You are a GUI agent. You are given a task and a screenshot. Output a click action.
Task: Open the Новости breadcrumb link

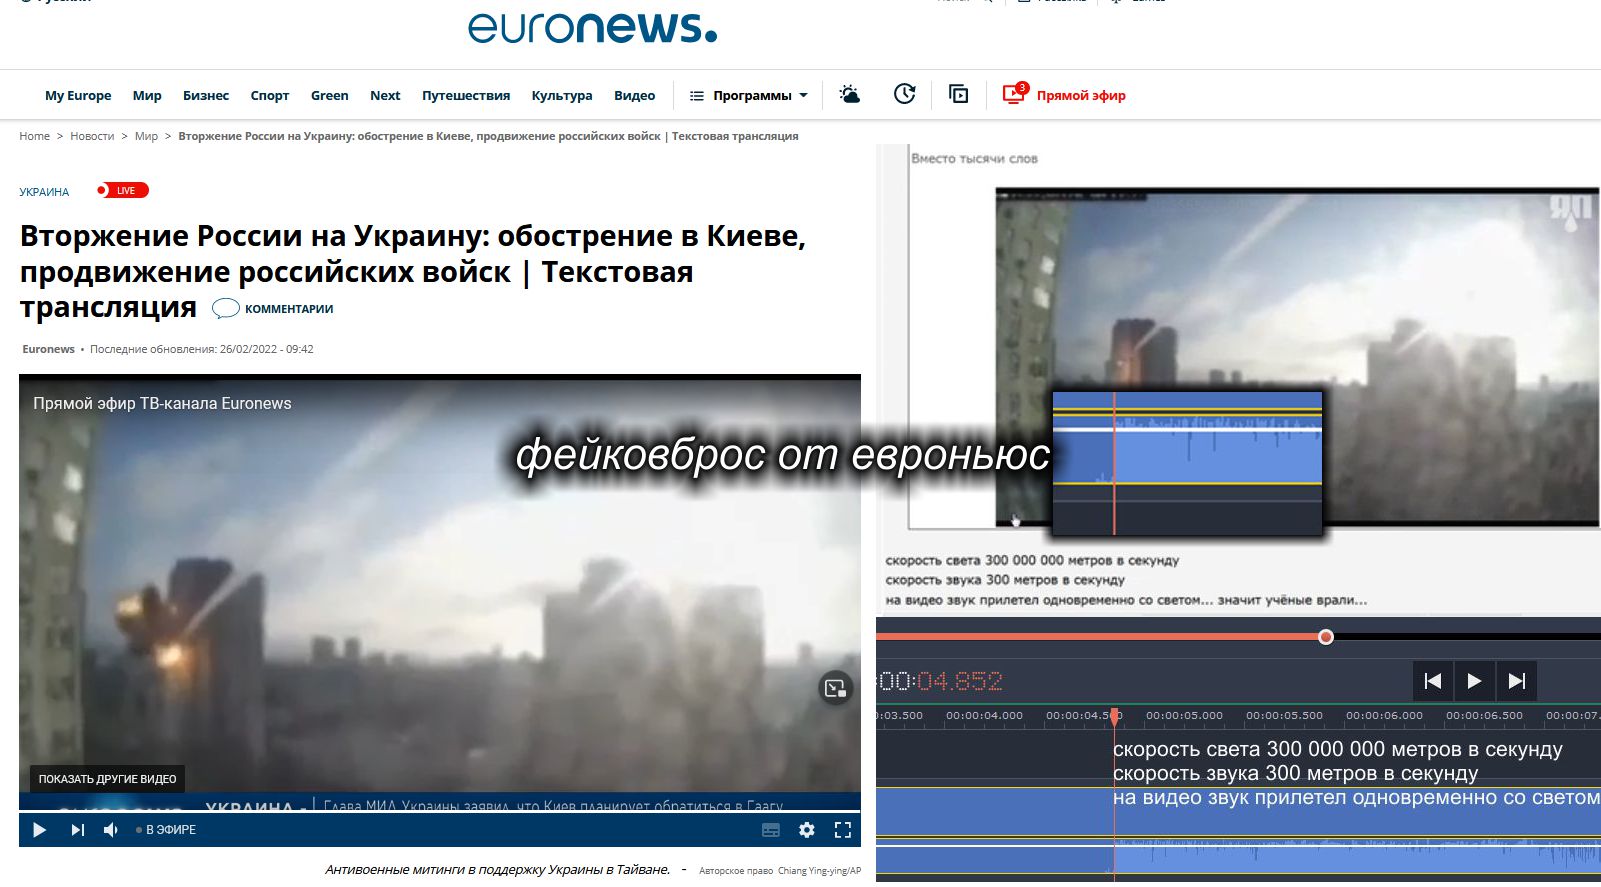(x=92, y=136)
